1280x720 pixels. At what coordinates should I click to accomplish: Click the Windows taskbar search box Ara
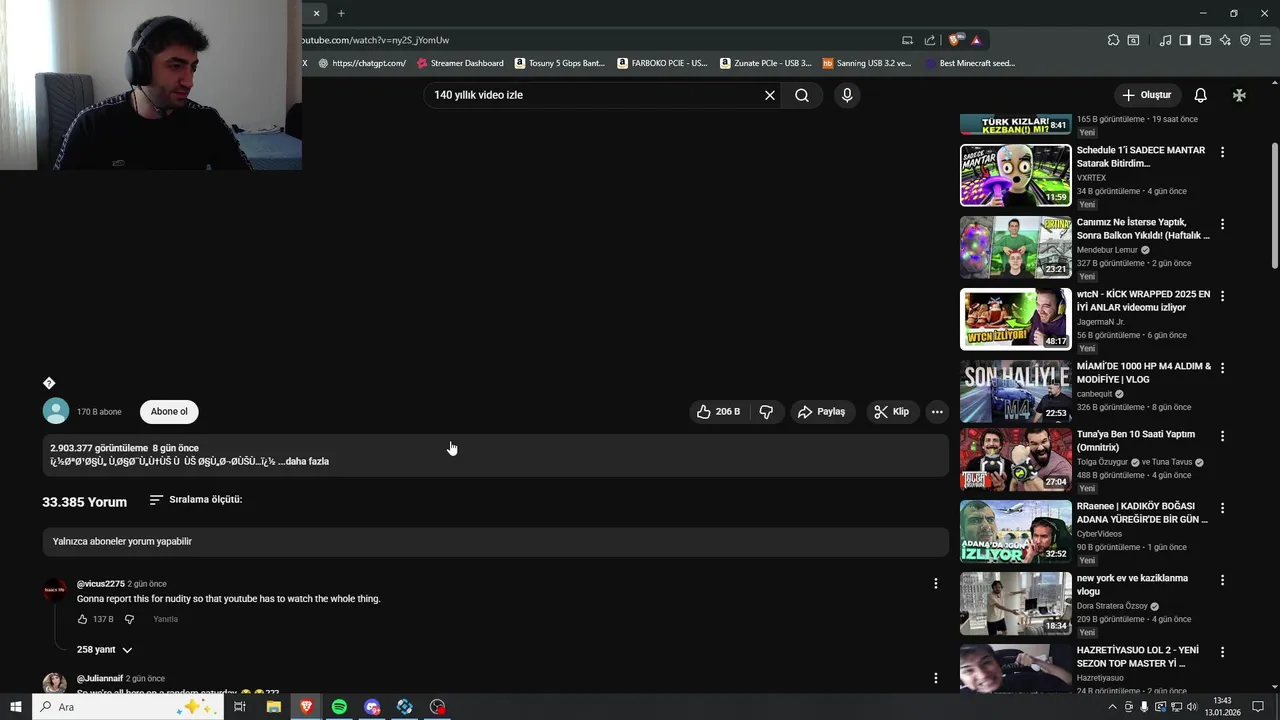point(130,707)
